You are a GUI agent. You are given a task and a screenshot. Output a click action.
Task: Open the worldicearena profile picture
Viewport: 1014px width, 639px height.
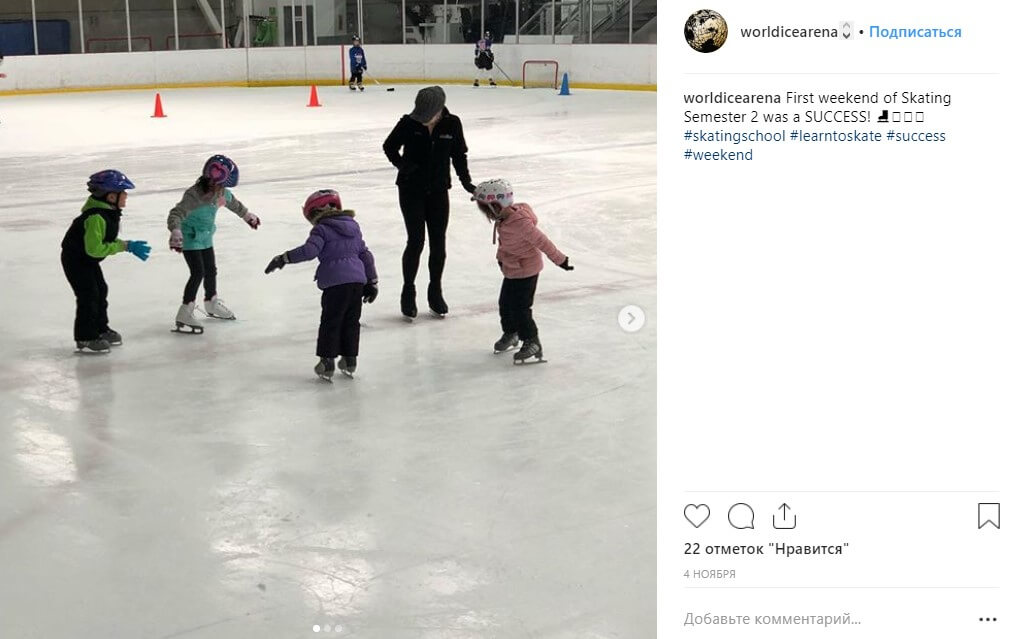pyautogui.click(x=706, y=31)
